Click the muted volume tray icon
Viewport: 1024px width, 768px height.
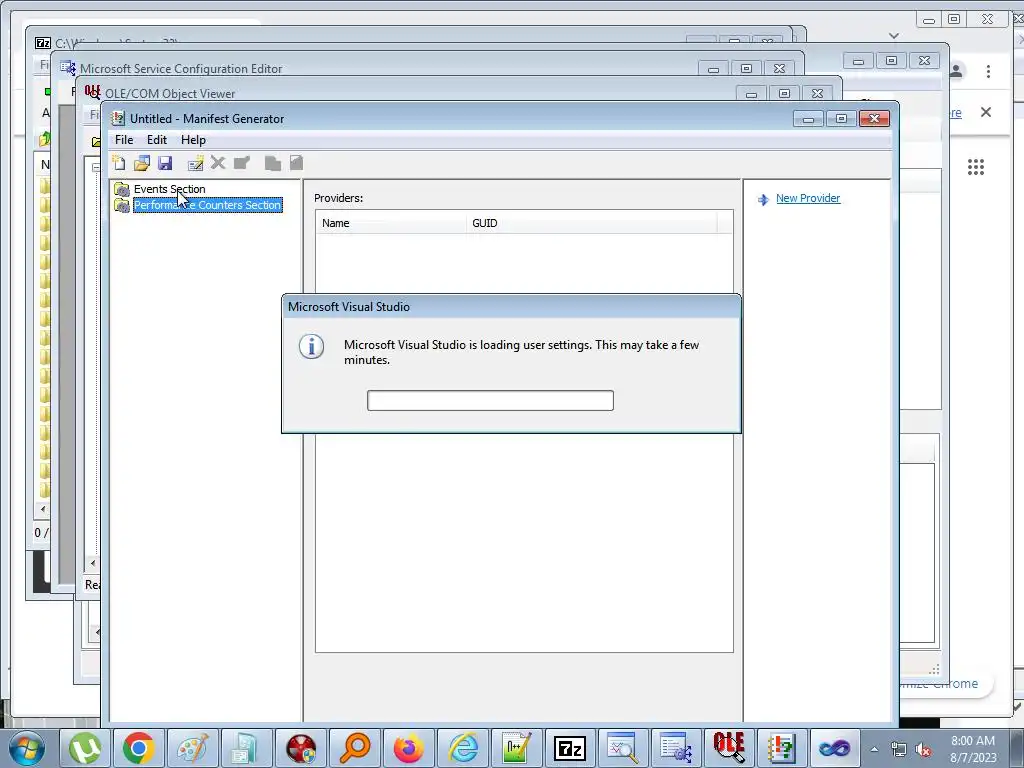[x=923, y=750]
